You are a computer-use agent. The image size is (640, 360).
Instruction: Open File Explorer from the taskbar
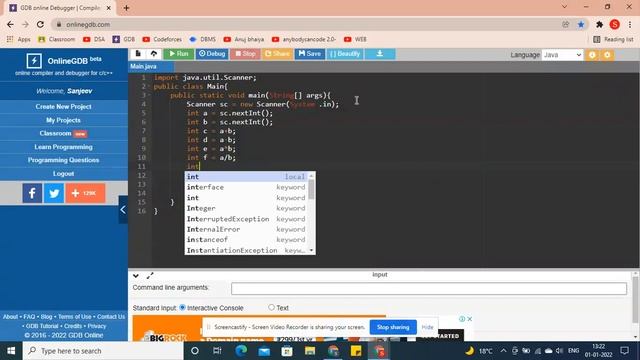[x=310, y=351]
